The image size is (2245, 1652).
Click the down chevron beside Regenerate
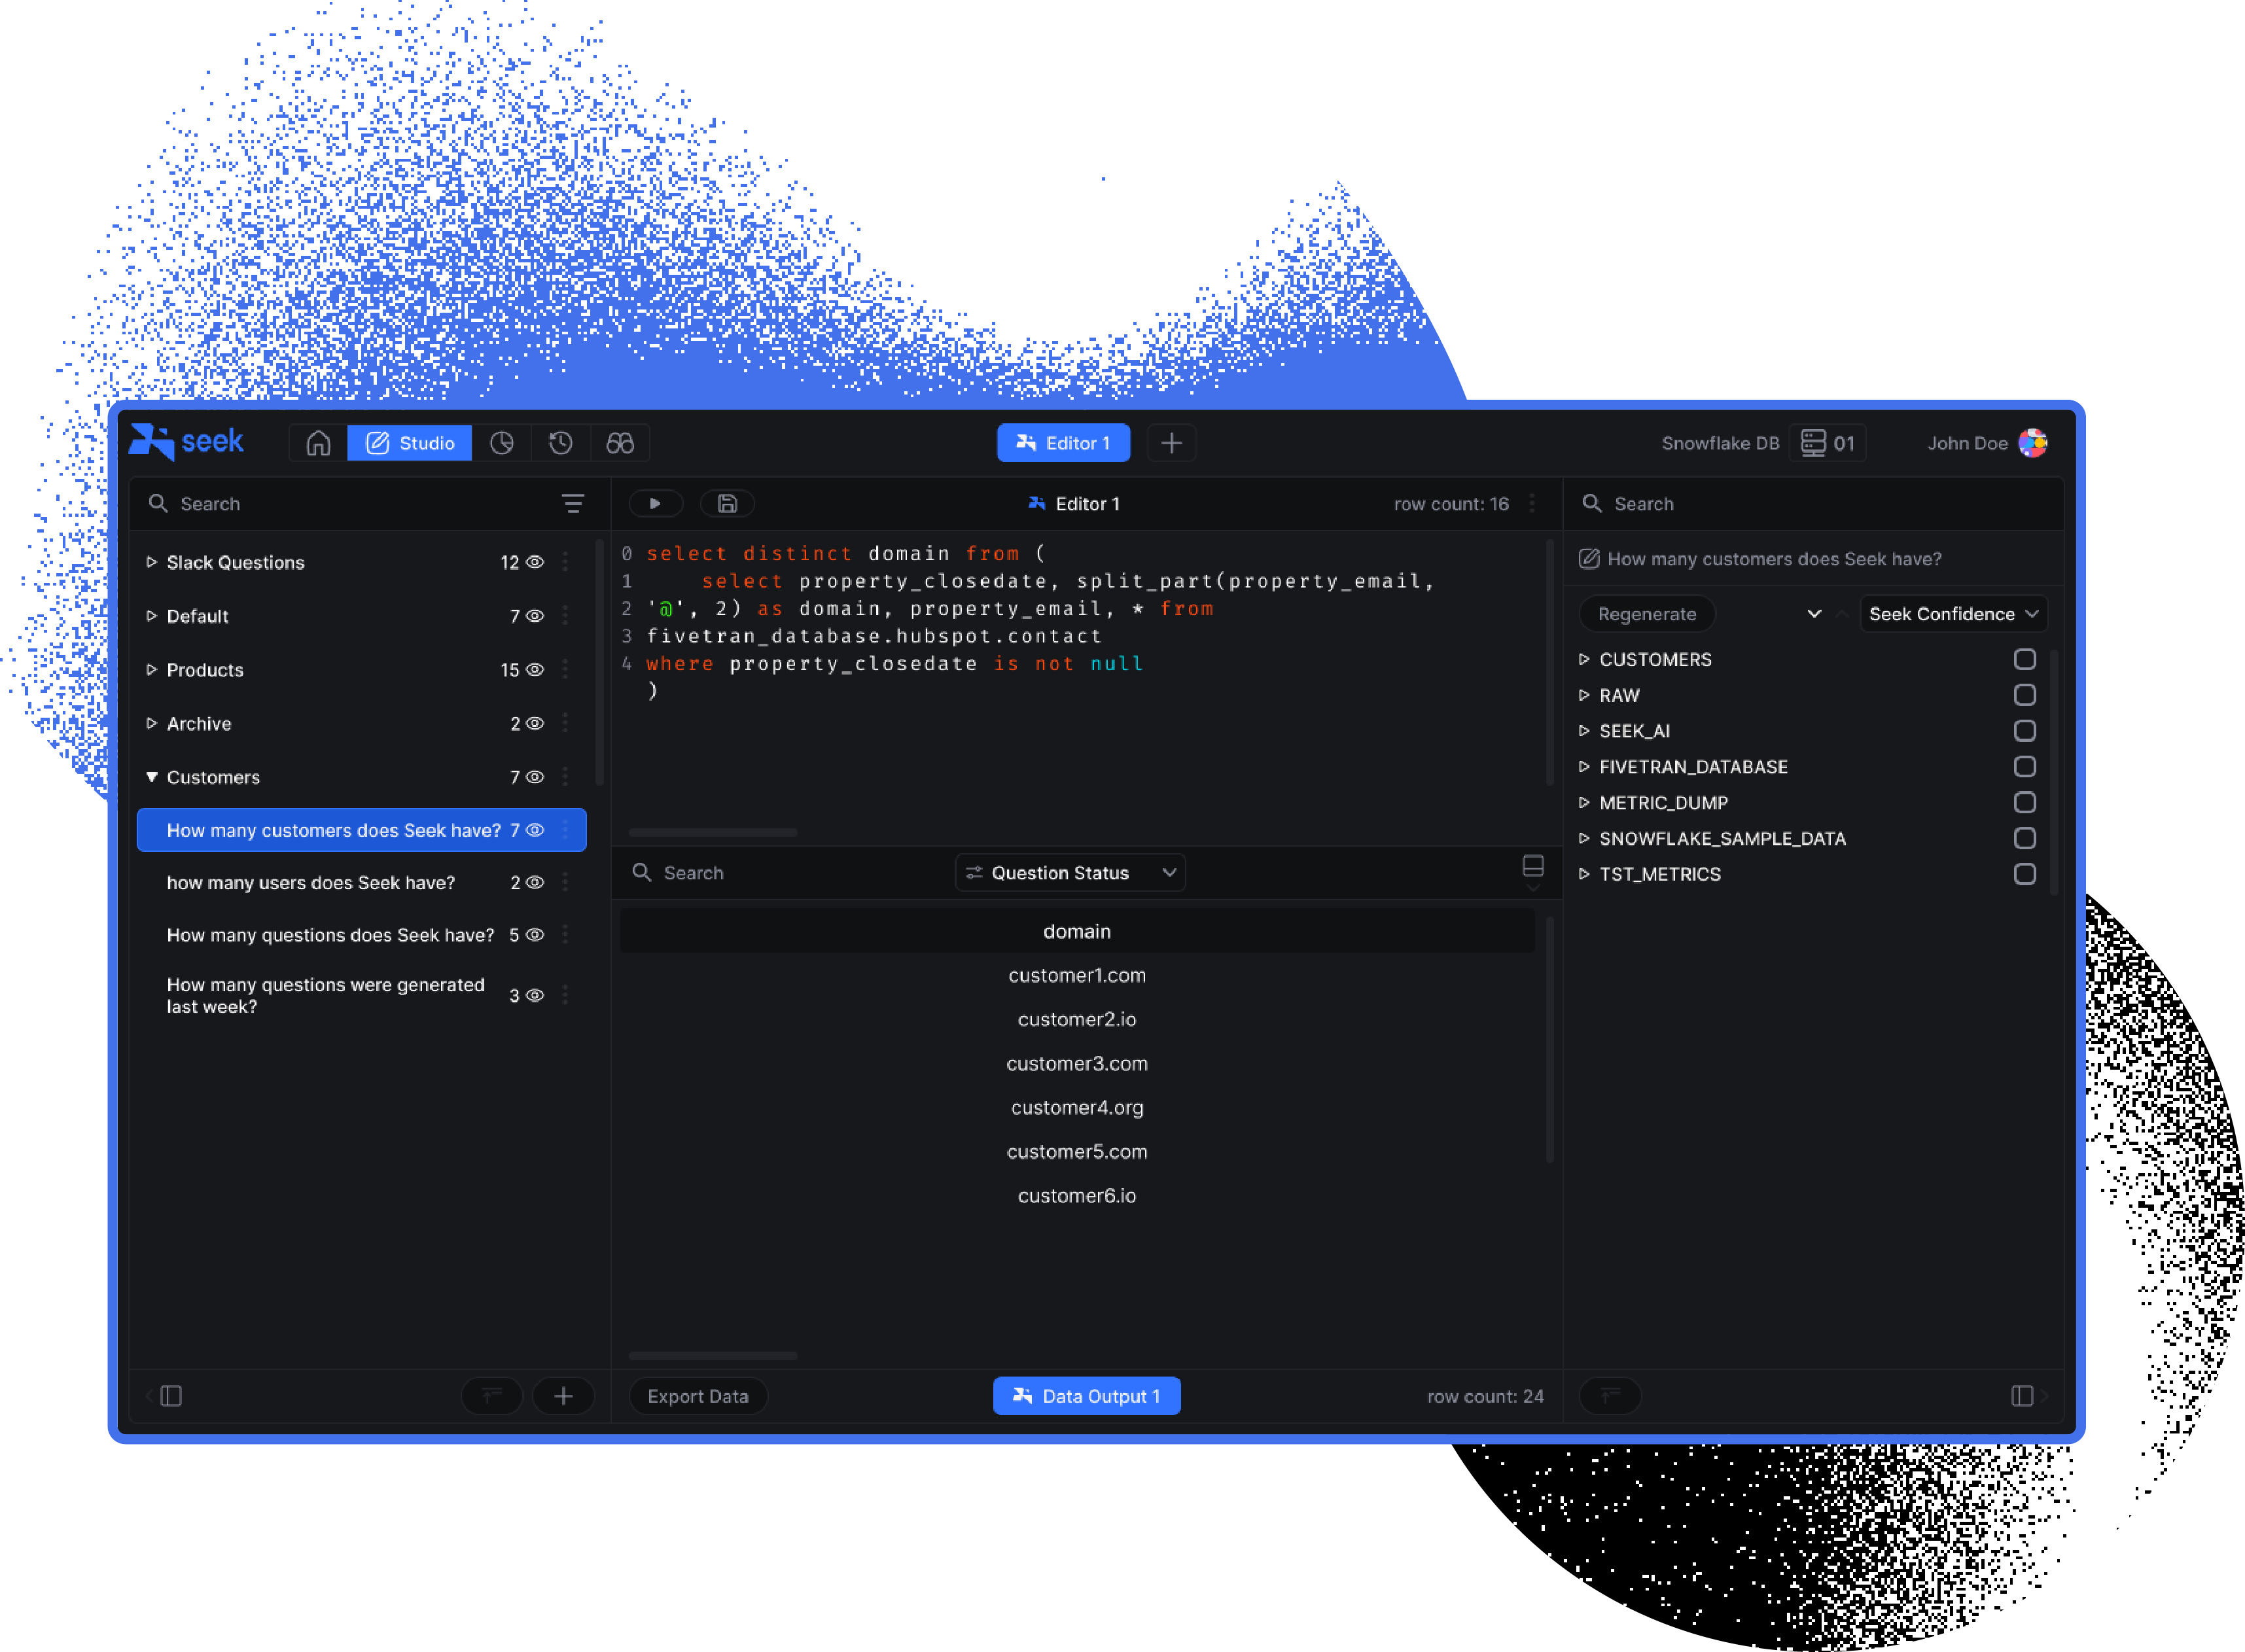[x=1814, y=614]
